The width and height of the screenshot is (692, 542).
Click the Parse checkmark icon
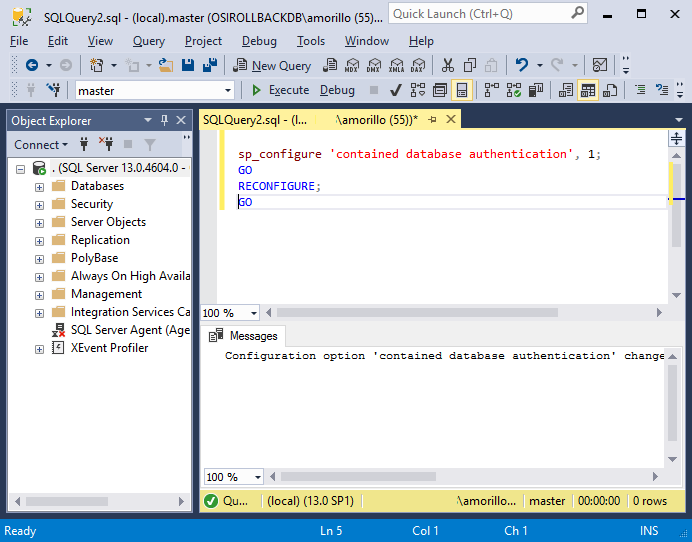pyautogui.click(x=396, y=90)
